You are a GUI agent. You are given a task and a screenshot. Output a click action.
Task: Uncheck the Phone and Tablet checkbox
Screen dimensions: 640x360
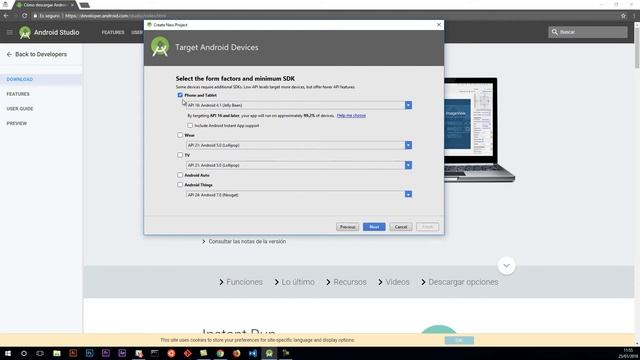(180, 95)
